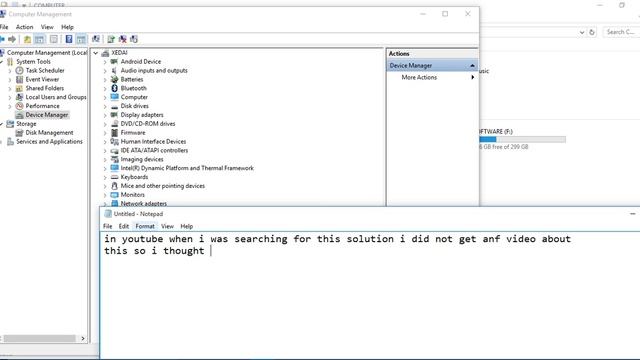Expand Local Users and Groups node
640x360 pixels.
coord(10,97)
